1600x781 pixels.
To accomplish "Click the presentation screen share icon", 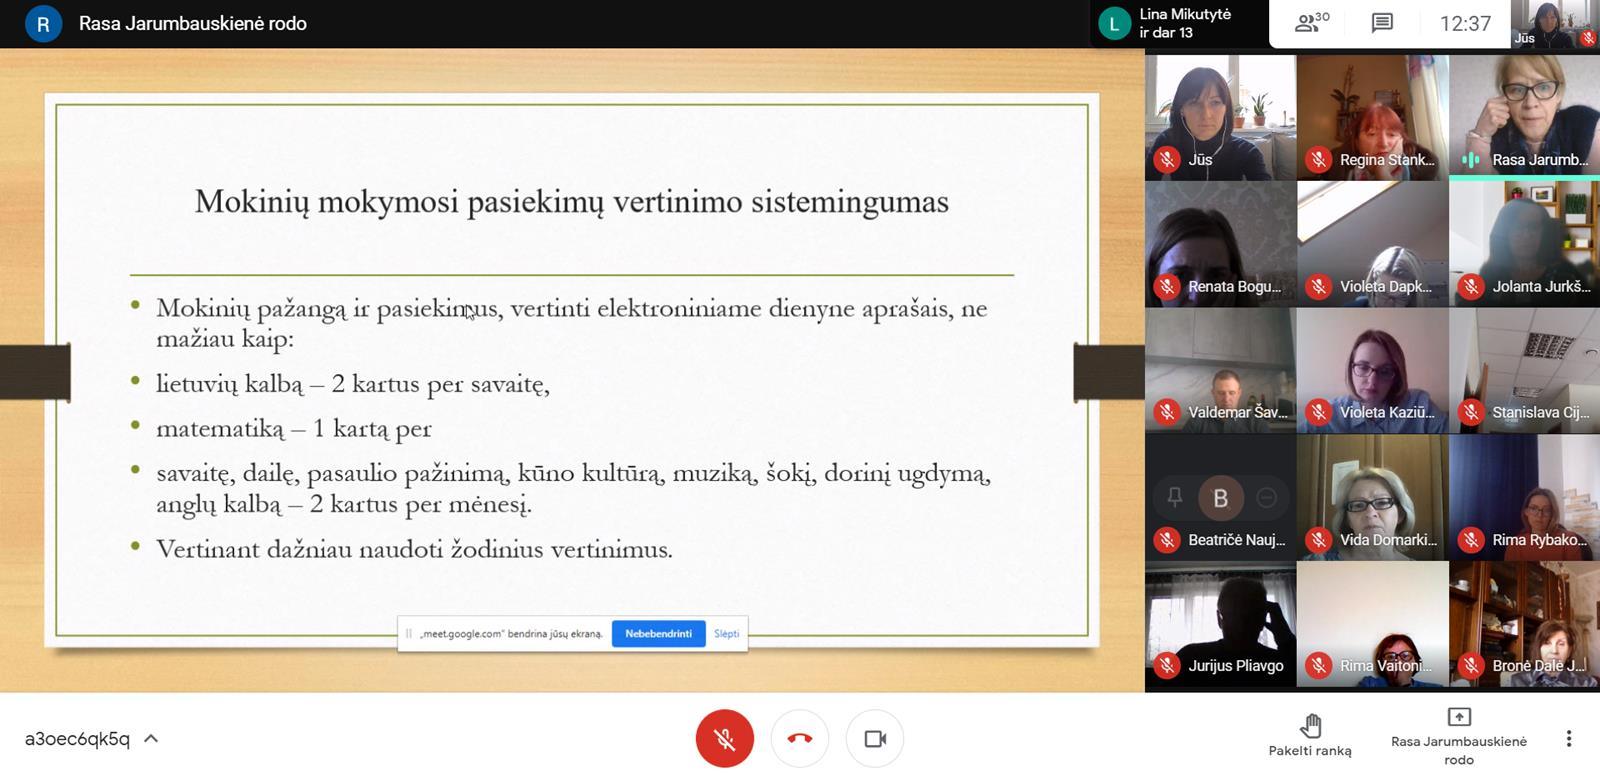I will point(1458,717).
